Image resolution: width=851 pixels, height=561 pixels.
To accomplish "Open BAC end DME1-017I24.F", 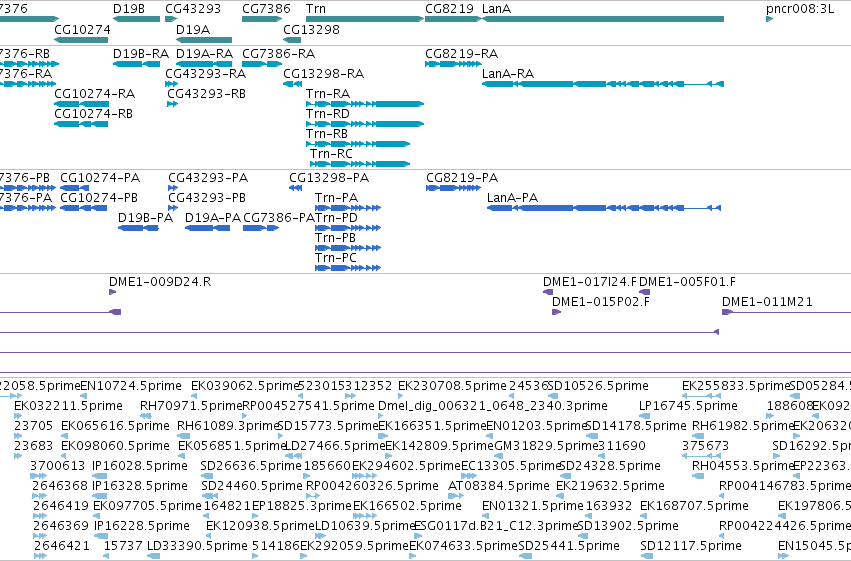I will coord(590,282).
